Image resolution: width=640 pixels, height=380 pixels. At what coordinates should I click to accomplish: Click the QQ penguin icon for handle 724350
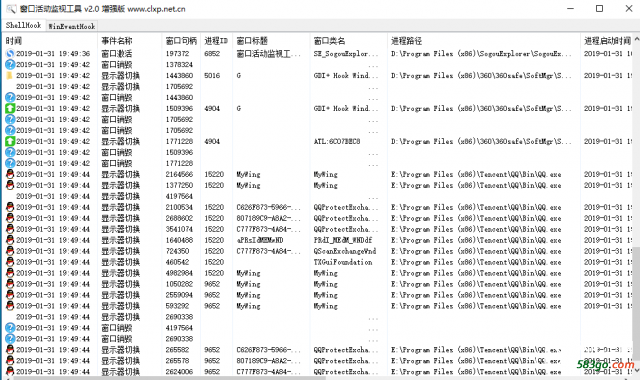click(x=10, y=251)
